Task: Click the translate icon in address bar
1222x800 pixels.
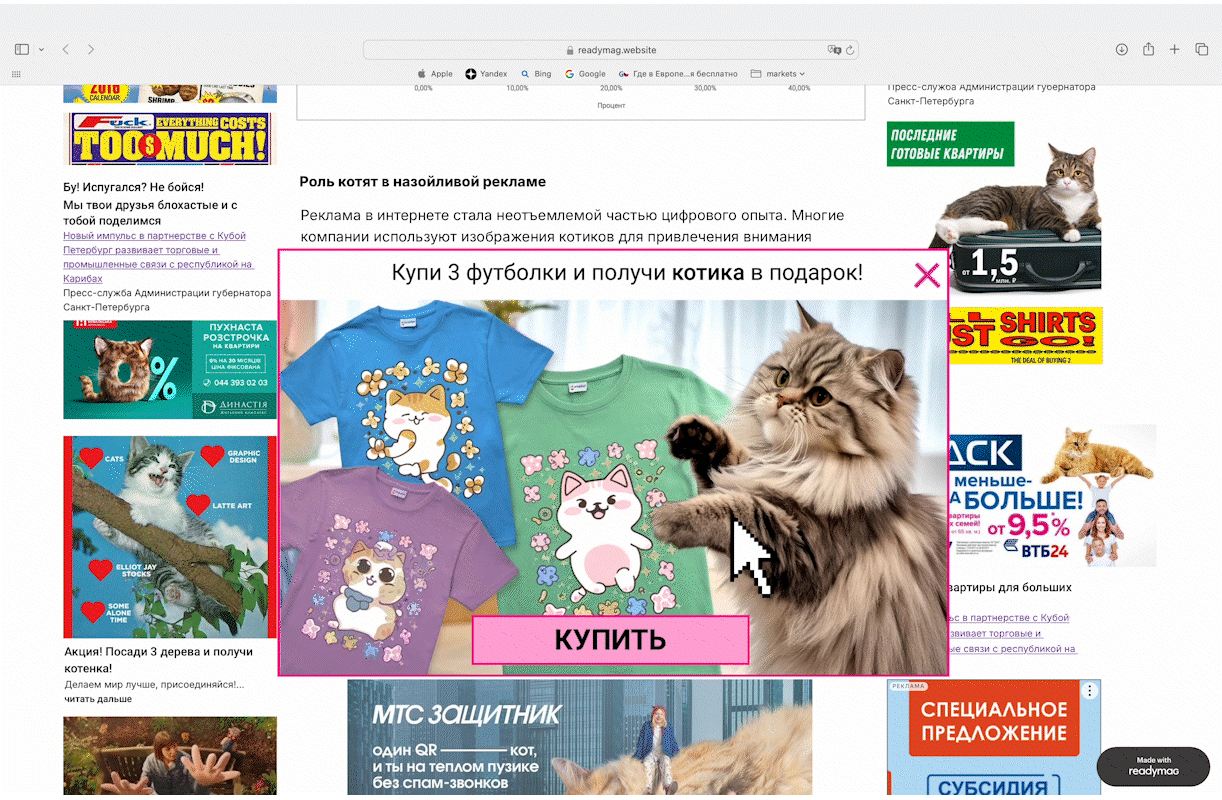Action: (x=833, y=50)
